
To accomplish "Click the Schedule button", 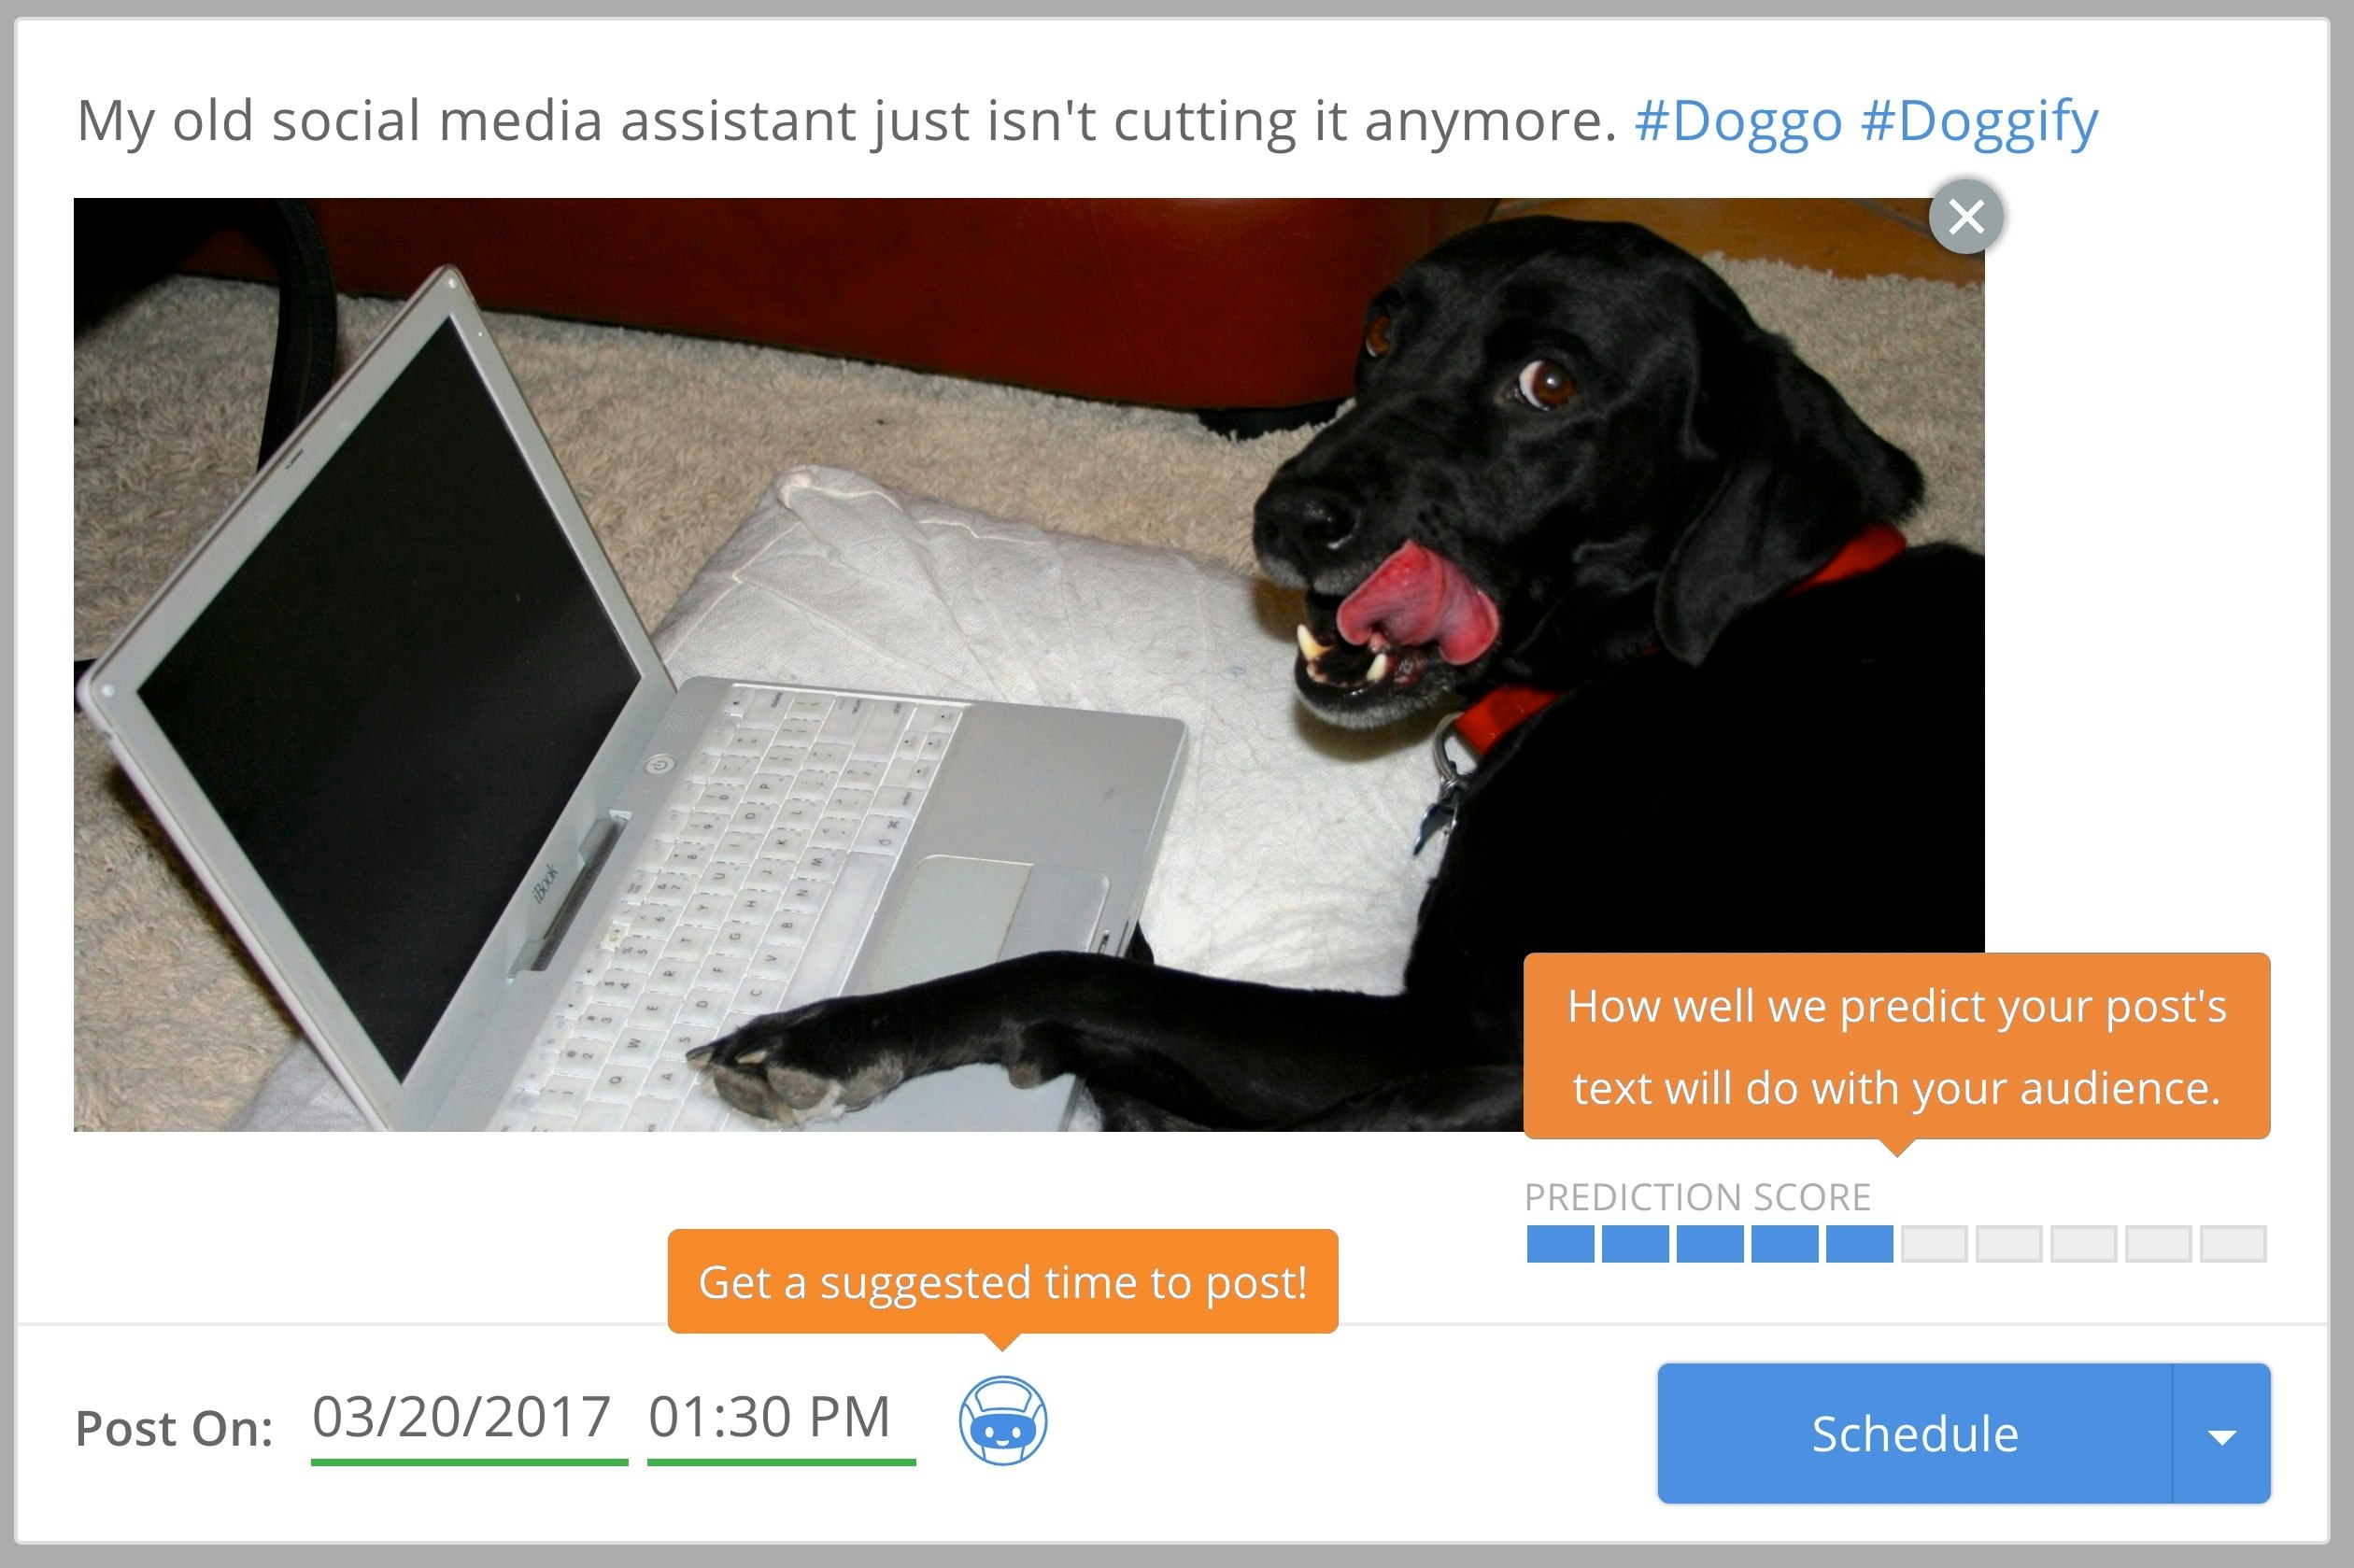I will click(x=1915, y=1433).
